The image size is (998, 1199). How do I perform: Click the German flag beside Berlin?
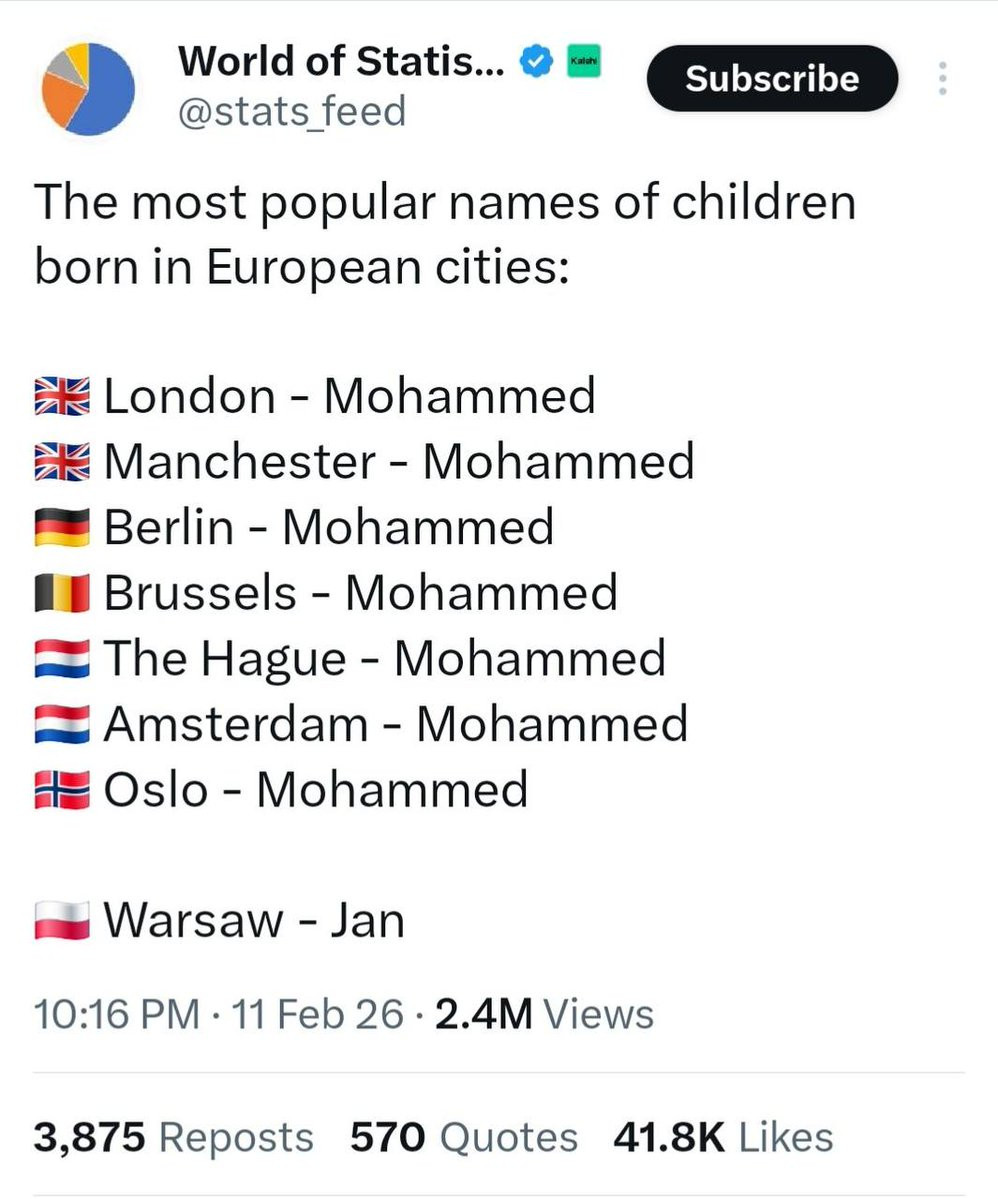click(63, 528)
